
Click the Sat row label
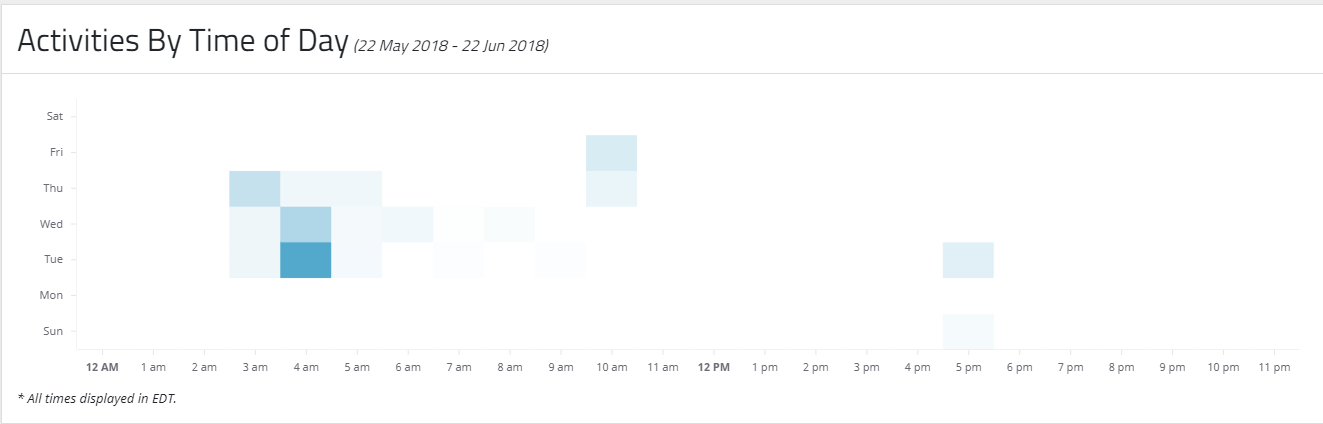coord(55,116)
